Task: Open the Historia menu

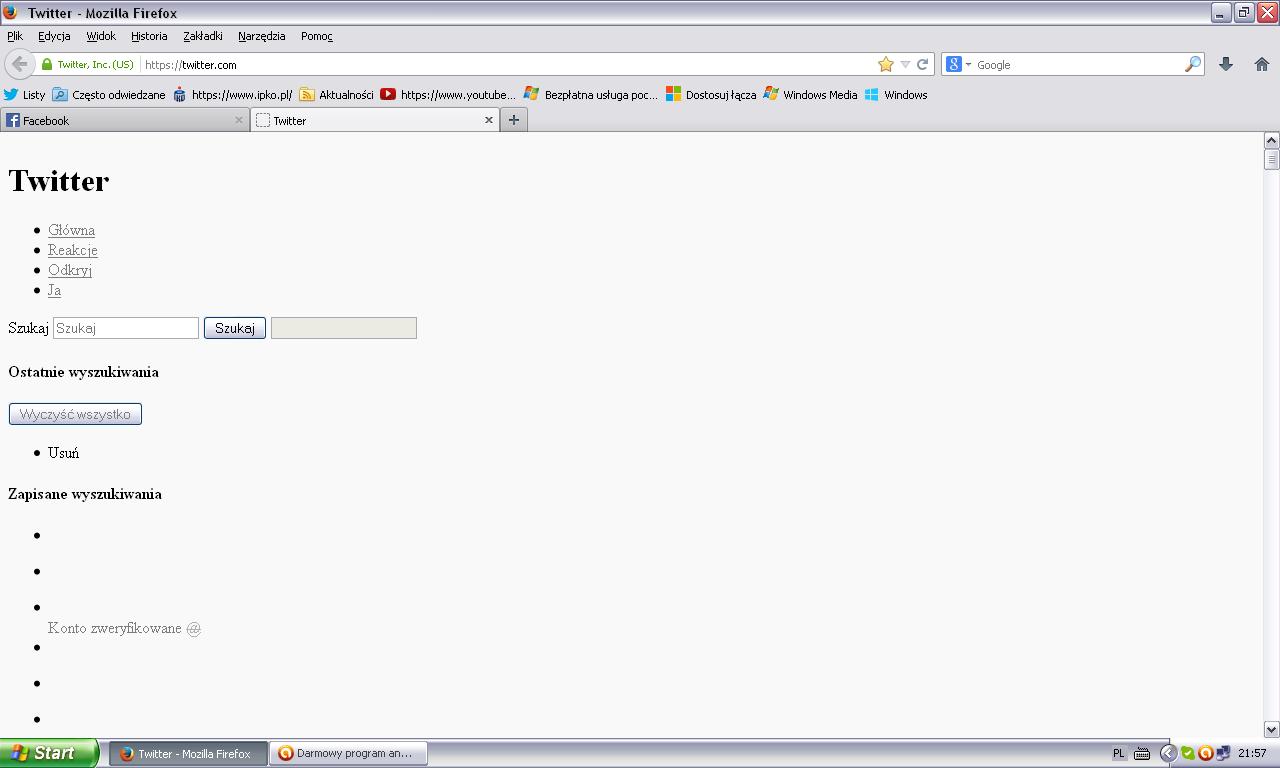Action: click(149, 36)
